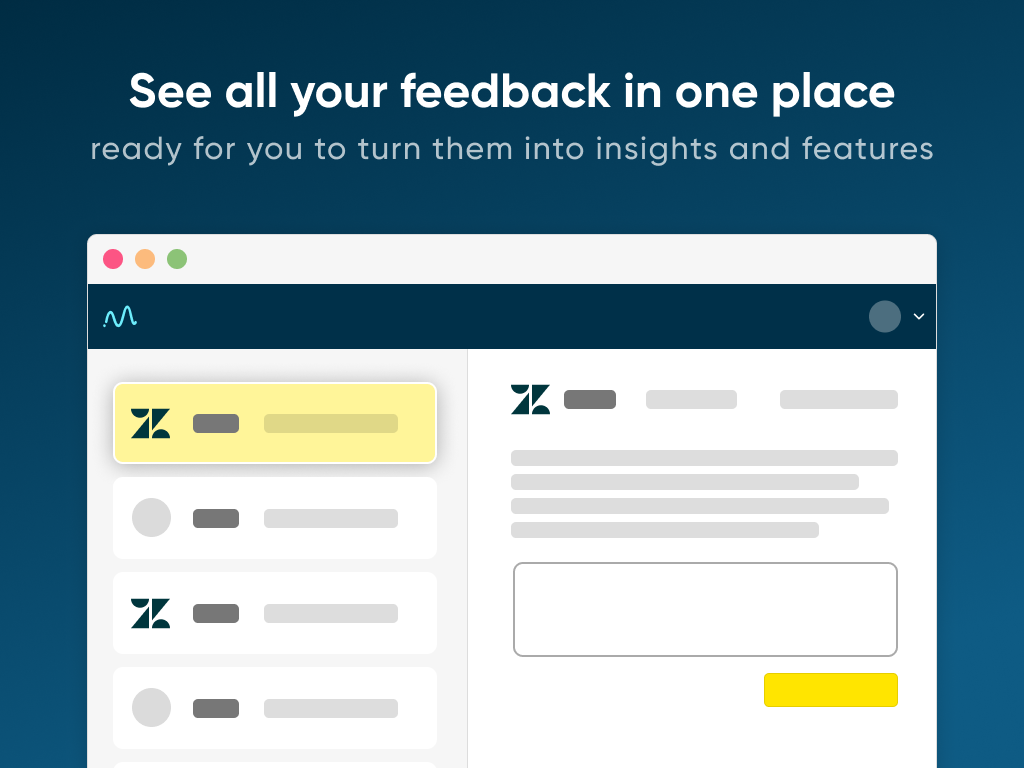Click Zendesk logo in the detail panel header
The width and height of the screenshot is (1024, 768).
pyautogui.click(x=530, y=400)
